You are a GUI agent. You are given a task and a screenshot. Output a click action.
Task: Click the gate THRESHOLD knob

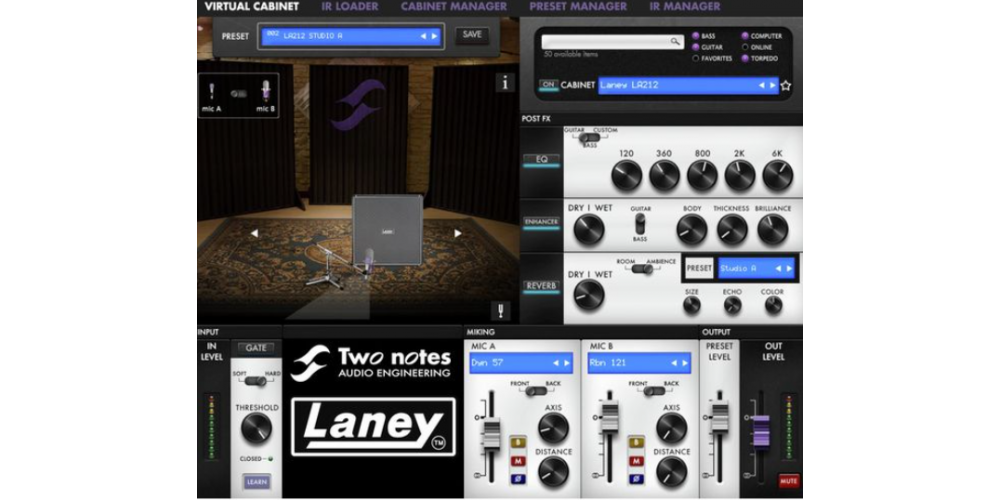click(x=256, y=428)
